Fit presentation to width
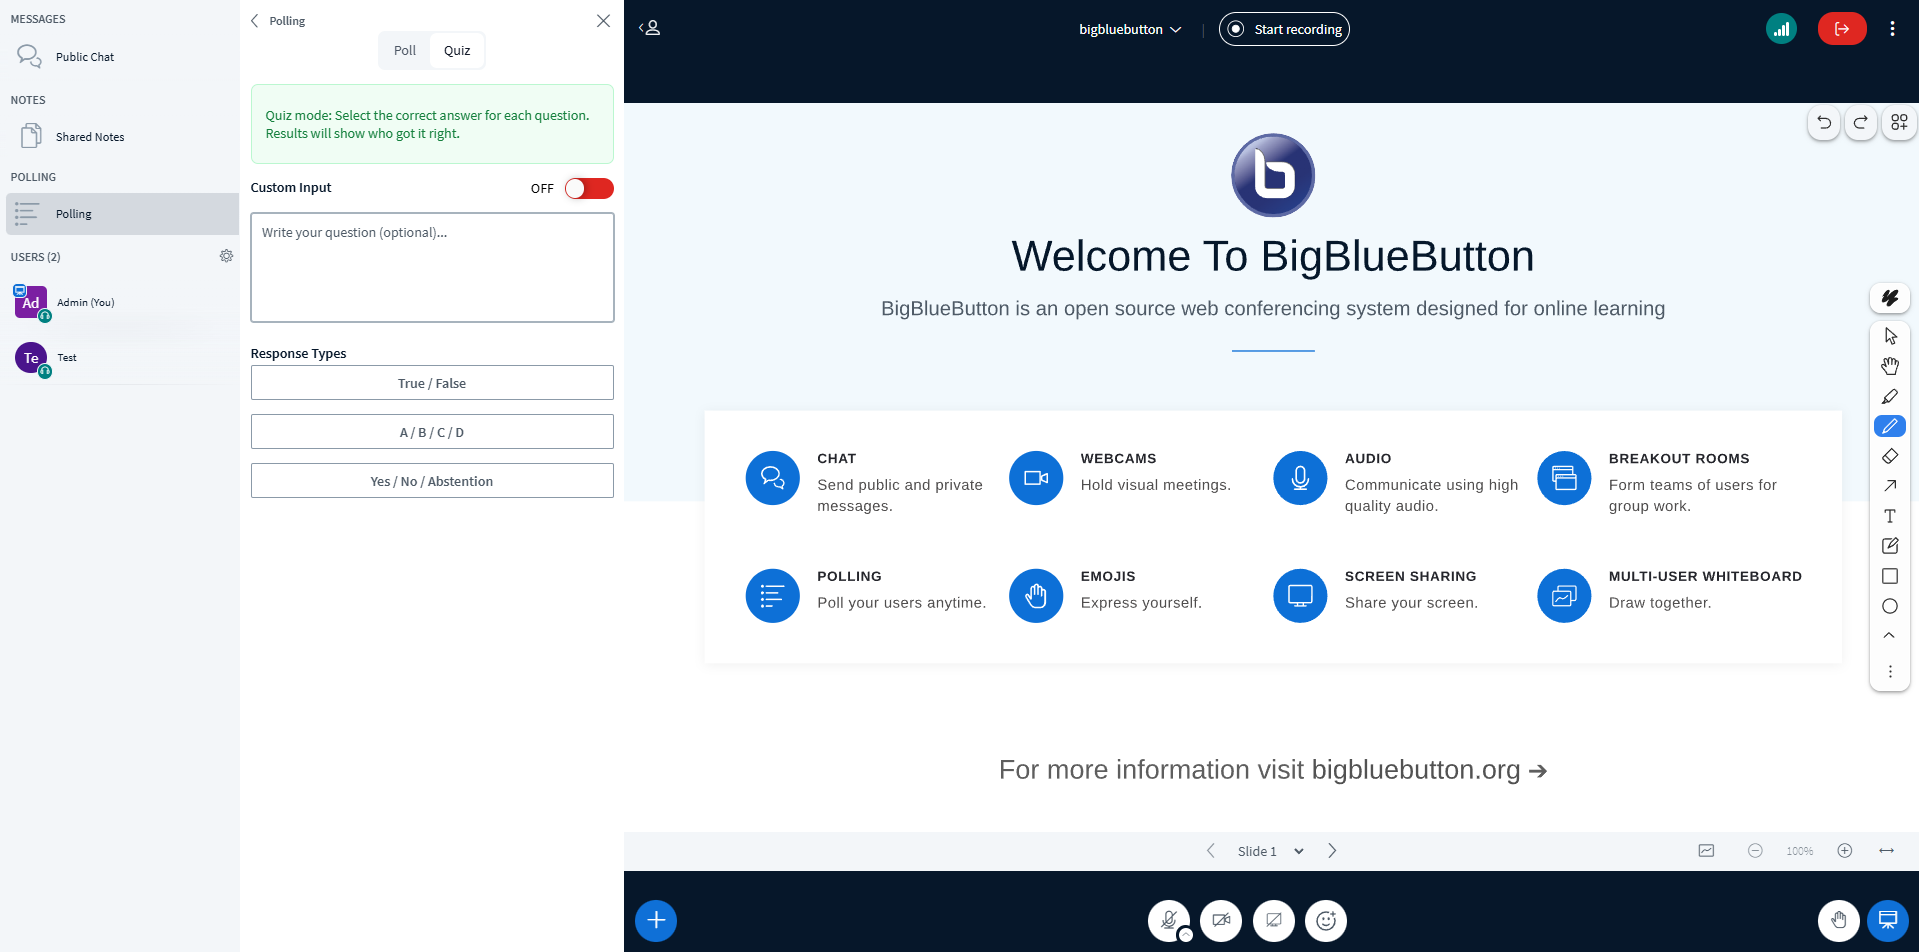 (x=1887, y=851)
